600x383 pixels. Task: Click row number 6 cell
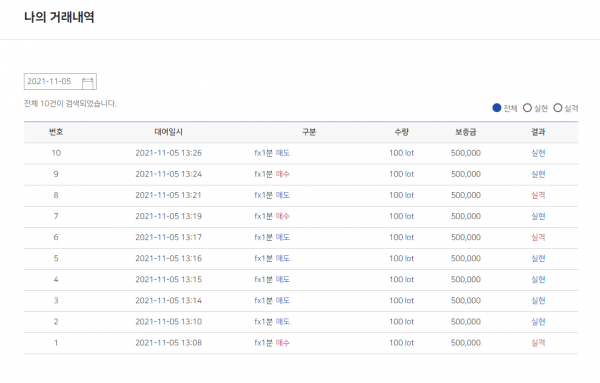point(56,237)
